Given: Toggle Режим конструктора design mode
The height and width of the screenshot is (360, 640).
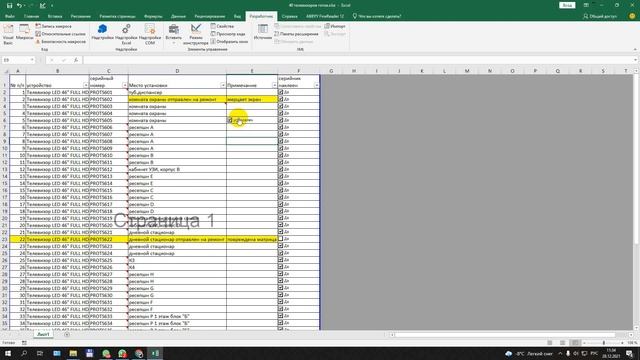Looking at the screenshot, I should [x=196, y=34].
